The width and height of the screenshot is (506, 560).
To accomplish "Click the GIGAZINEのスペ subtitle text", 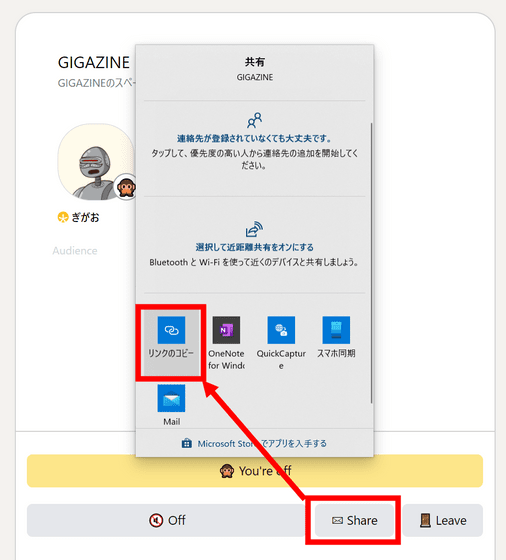I will point(96,83).
